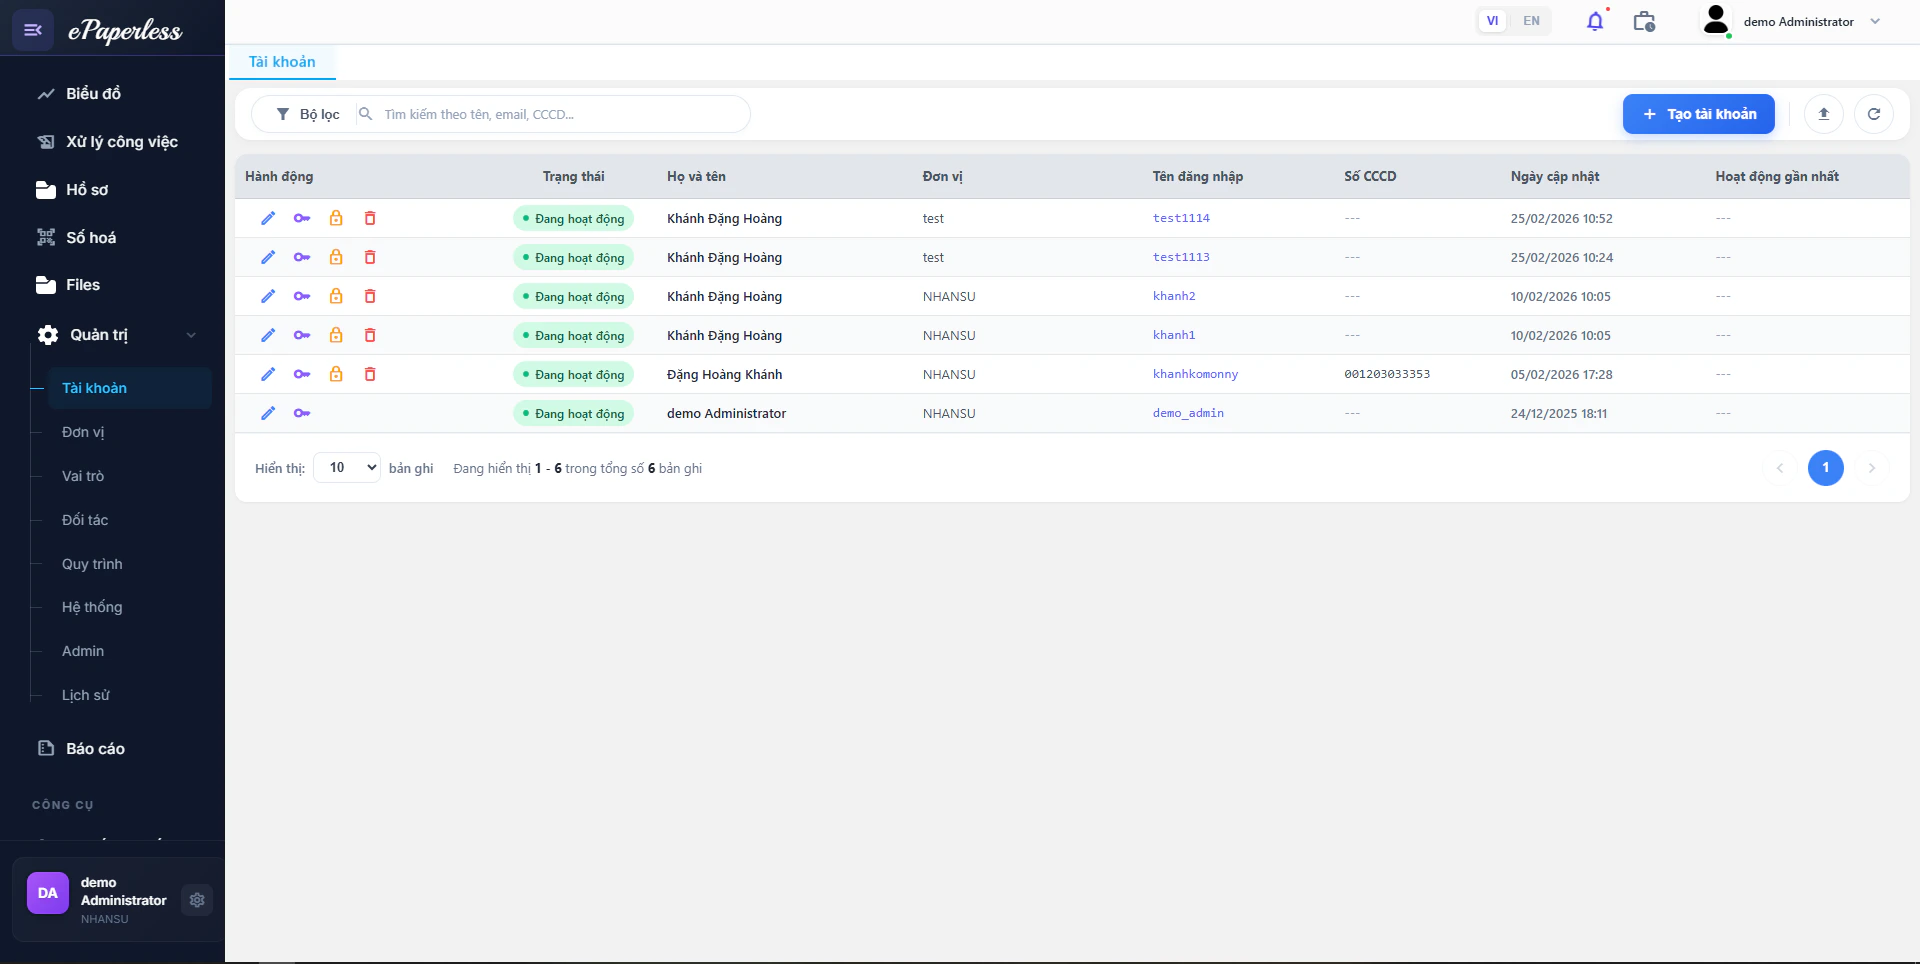
Task: Open the notifications bell
Action: (1595, 21)
